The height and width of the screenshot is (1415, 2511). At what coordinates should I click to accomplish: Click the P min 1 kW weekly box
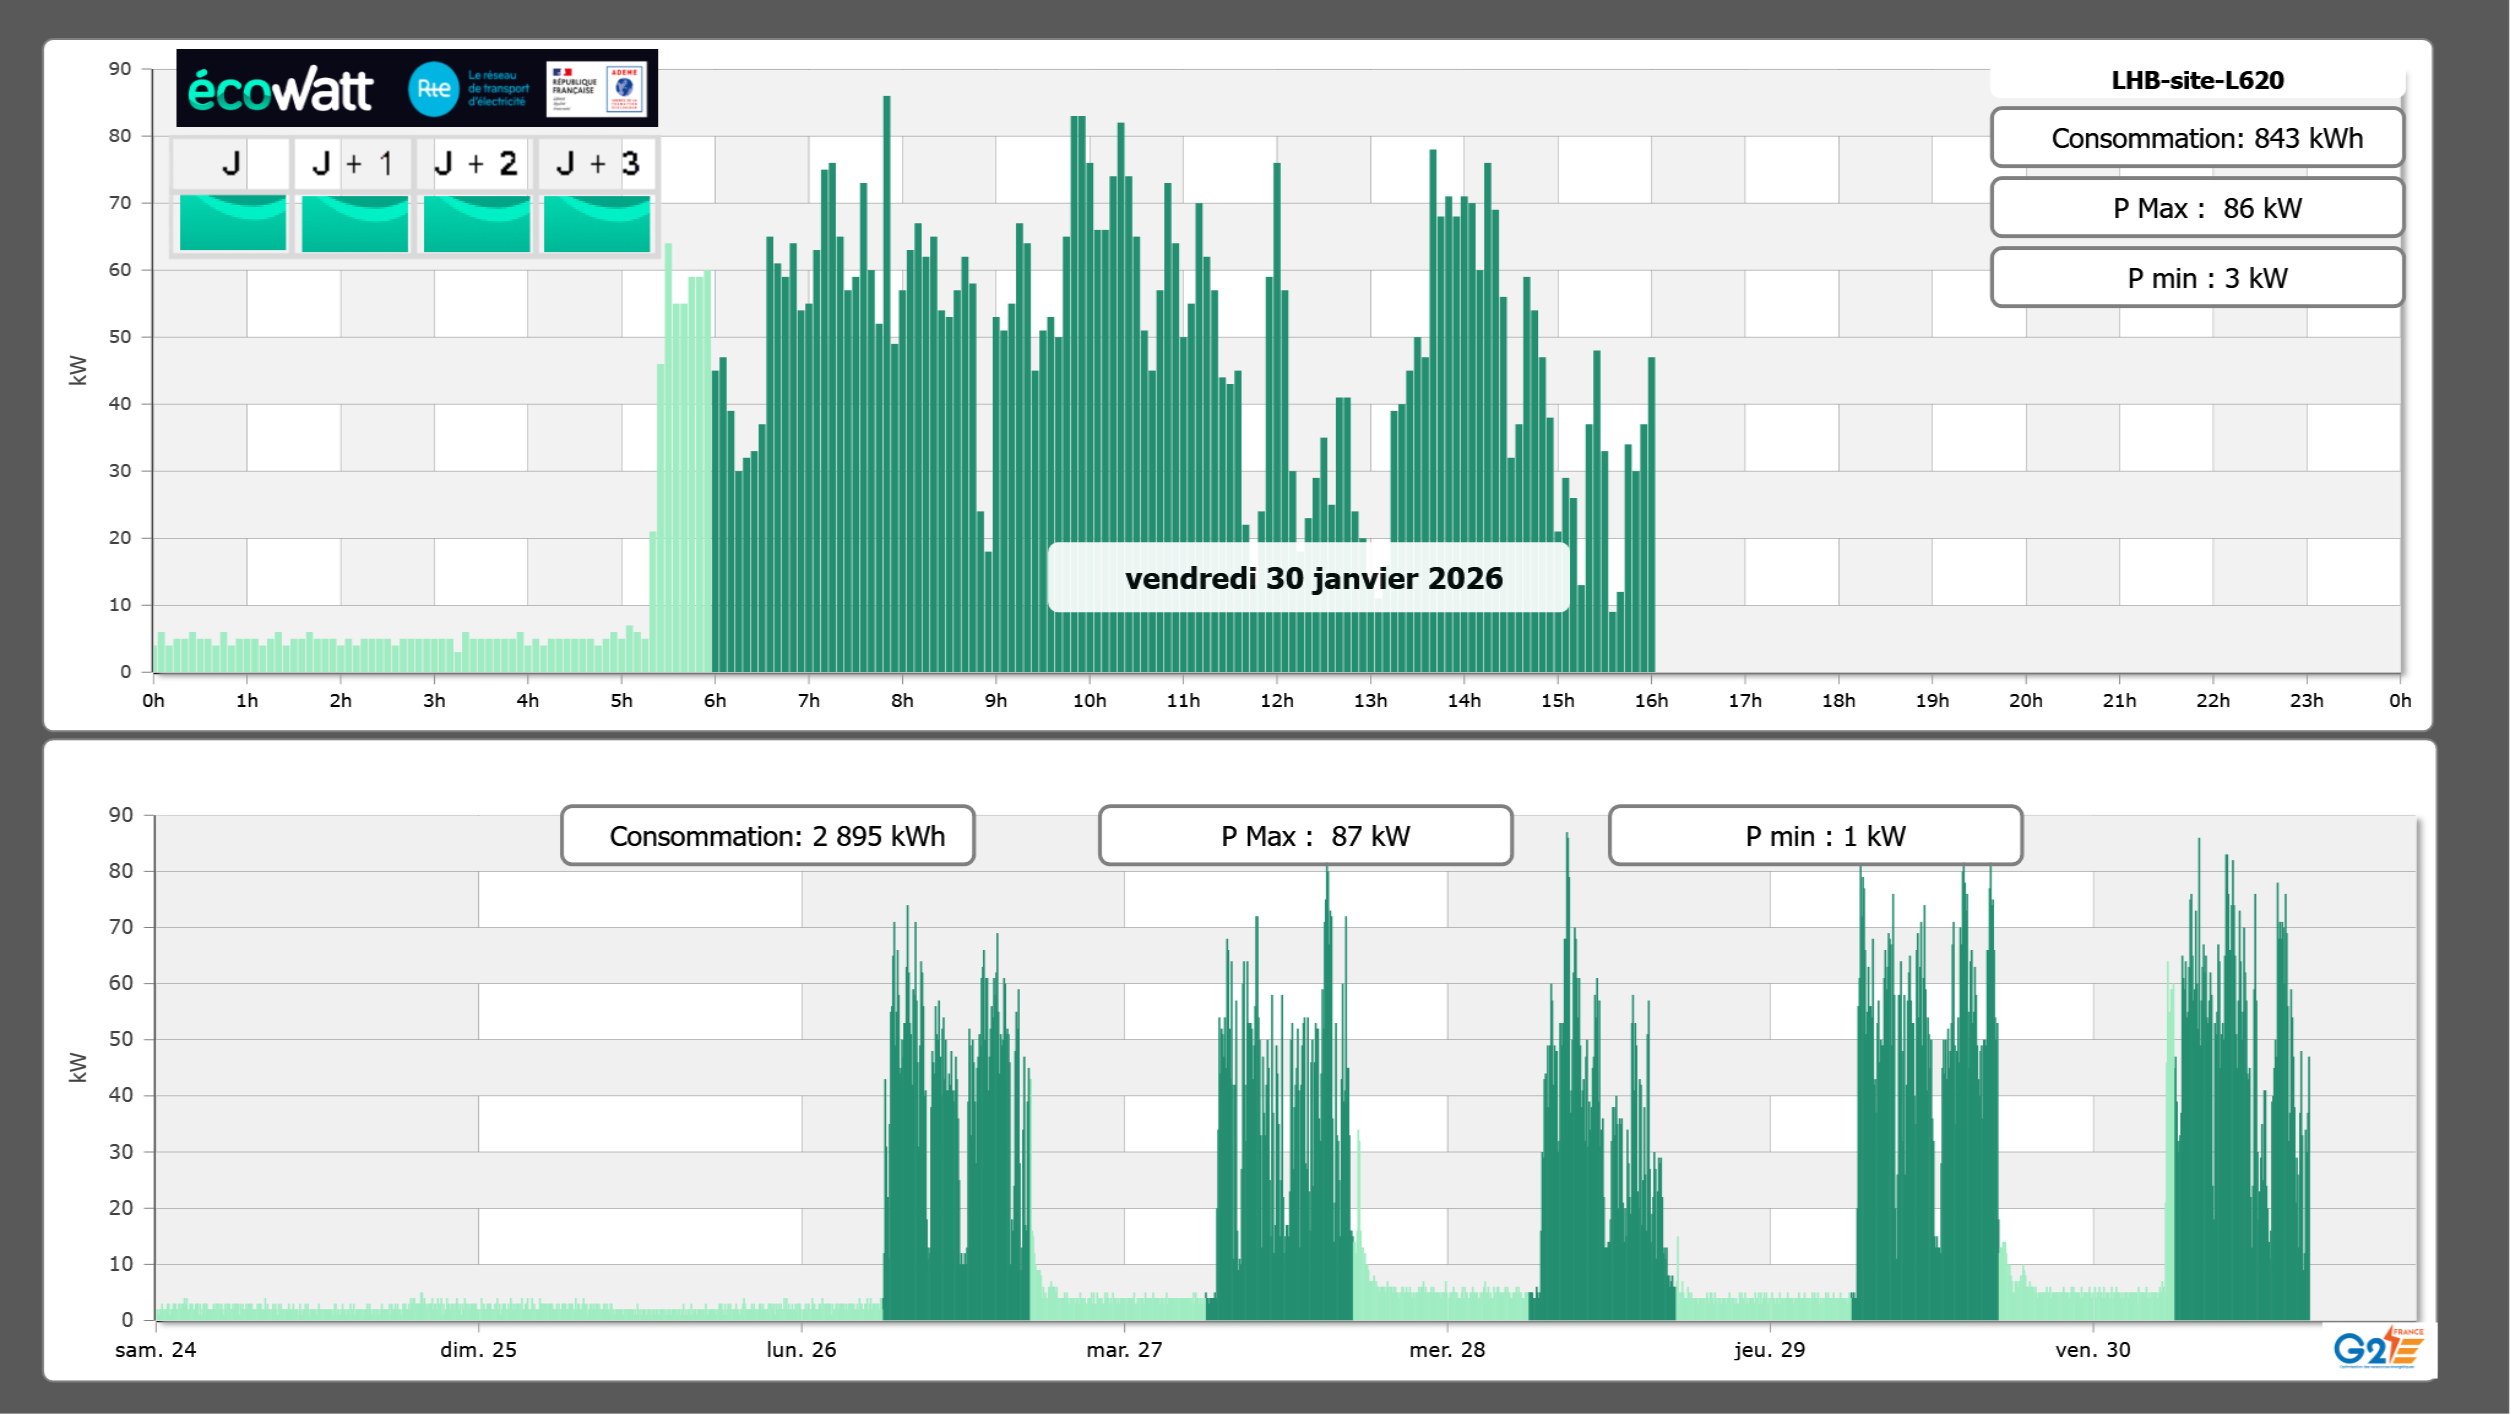pos(1815,836)
